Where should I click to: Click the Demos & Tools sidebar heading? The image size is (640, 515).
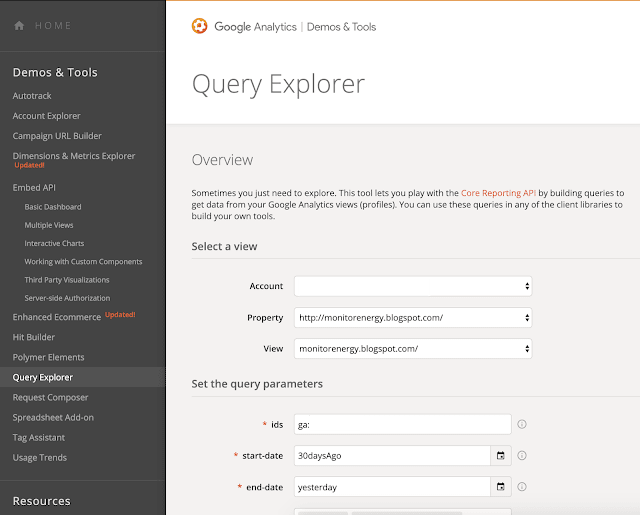tap(55, 72)
